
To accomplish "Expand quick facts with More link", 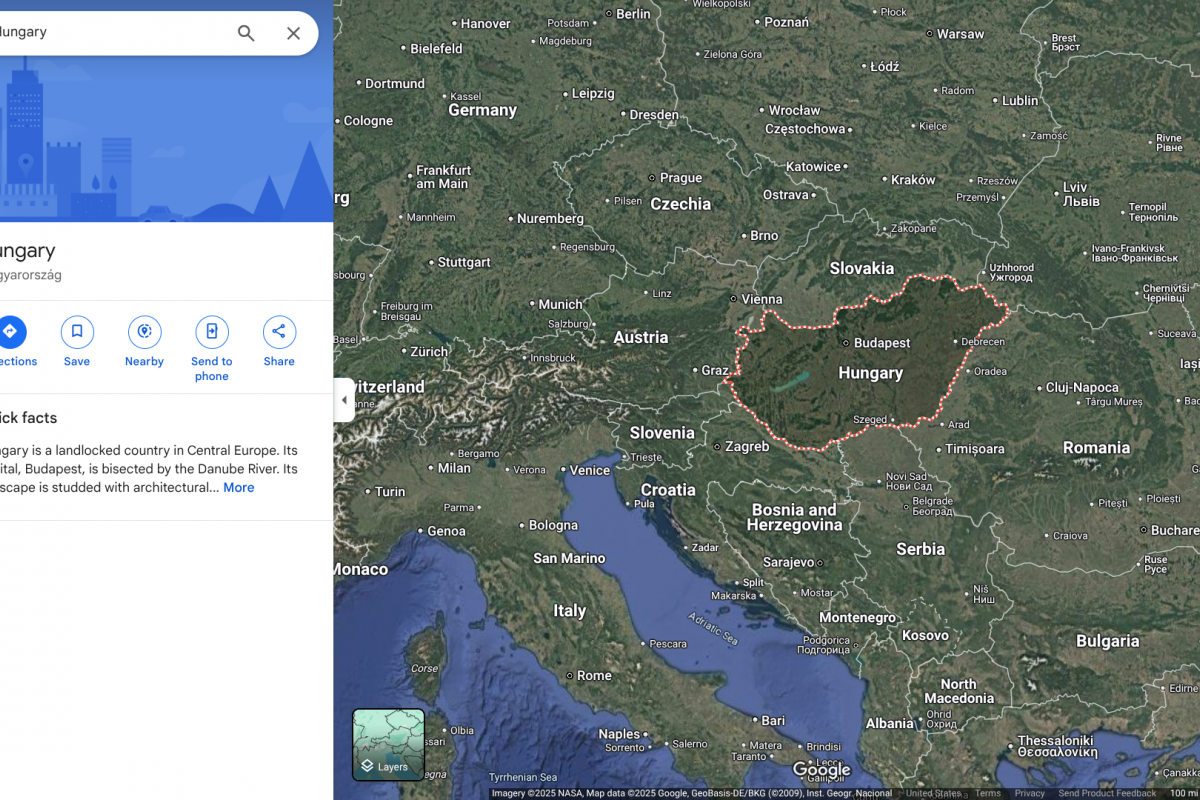I will [238, 488].
